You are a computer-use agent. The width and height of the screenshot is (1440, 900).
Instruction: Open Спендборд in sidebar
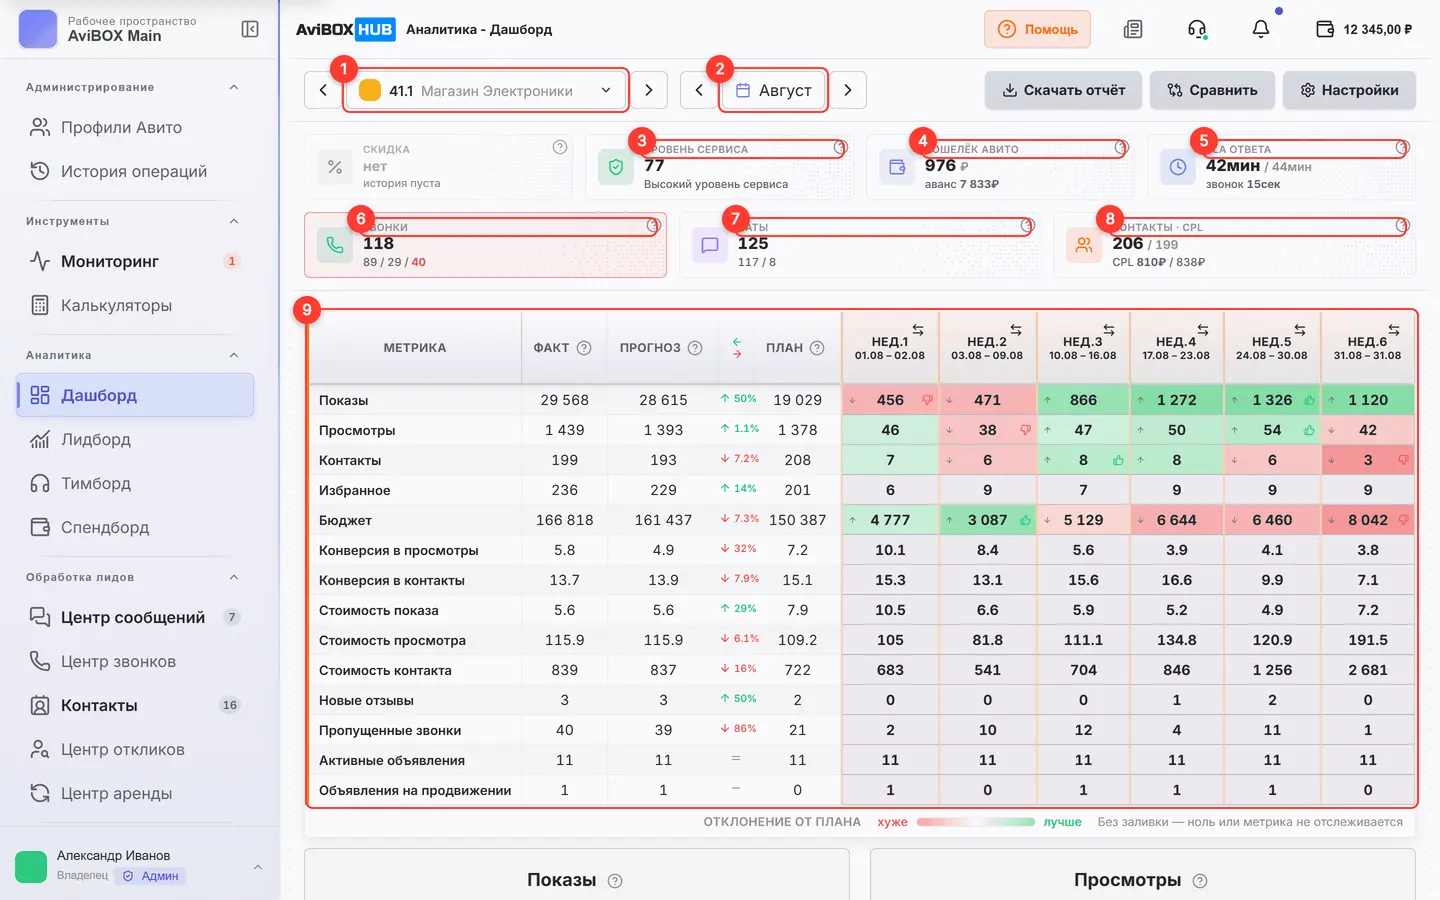(x=135, y=527)
